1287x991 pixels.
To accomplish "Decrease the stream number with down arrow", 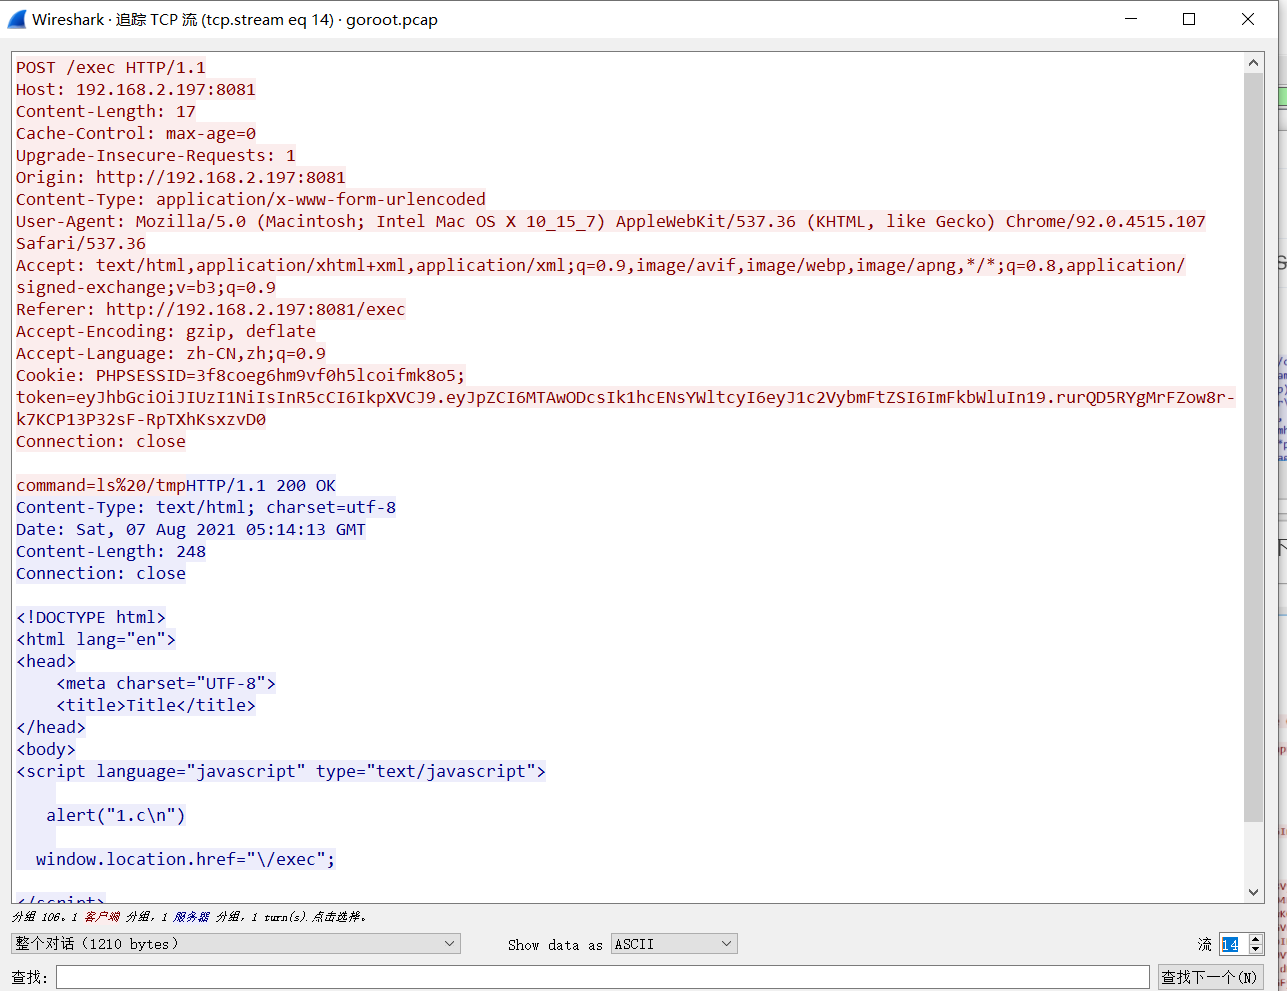I will [1256, 949].
